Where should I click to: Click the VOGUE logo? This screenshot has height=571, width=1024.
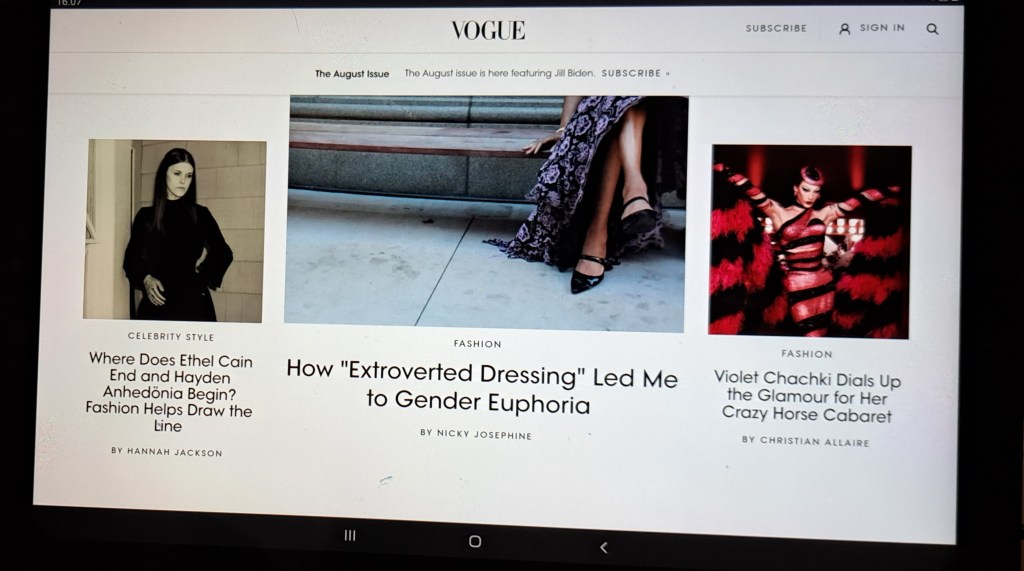point(488,30)
